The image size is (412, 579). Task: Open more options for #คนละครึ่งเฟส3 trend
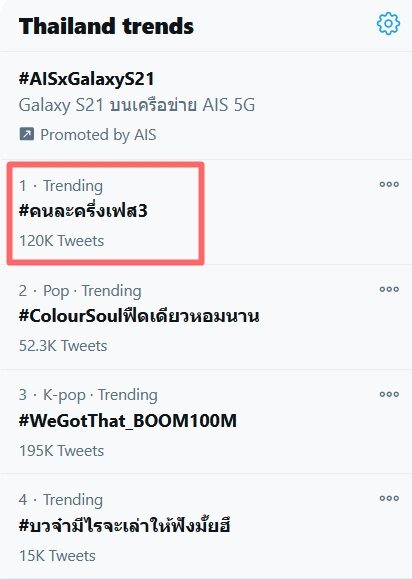pyautogui.click(x=389, y=184)
